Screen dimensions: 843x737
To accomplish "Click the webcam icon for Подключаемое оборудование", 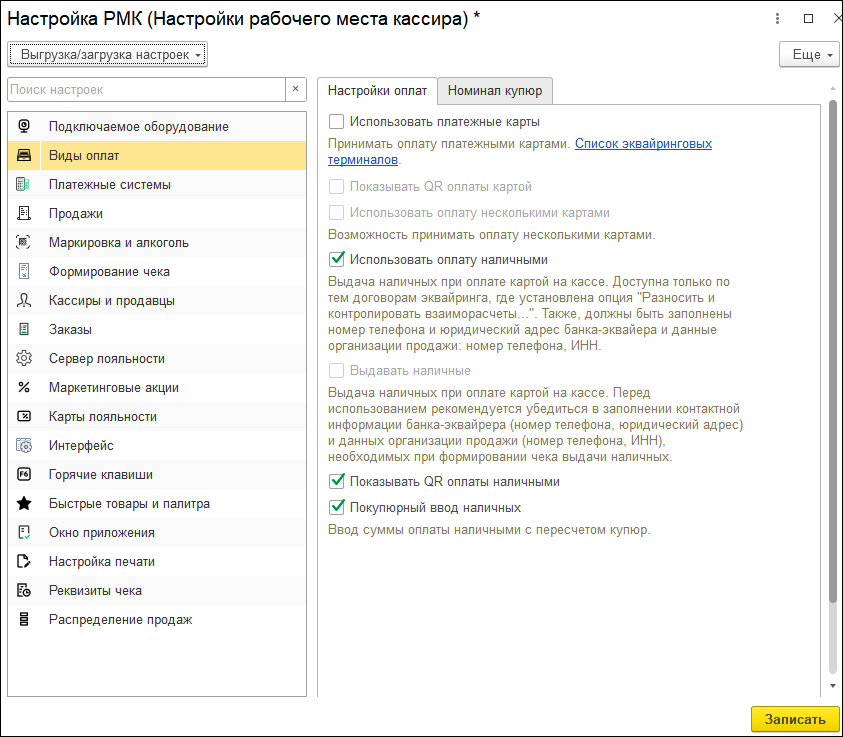I will click(25, 127).
